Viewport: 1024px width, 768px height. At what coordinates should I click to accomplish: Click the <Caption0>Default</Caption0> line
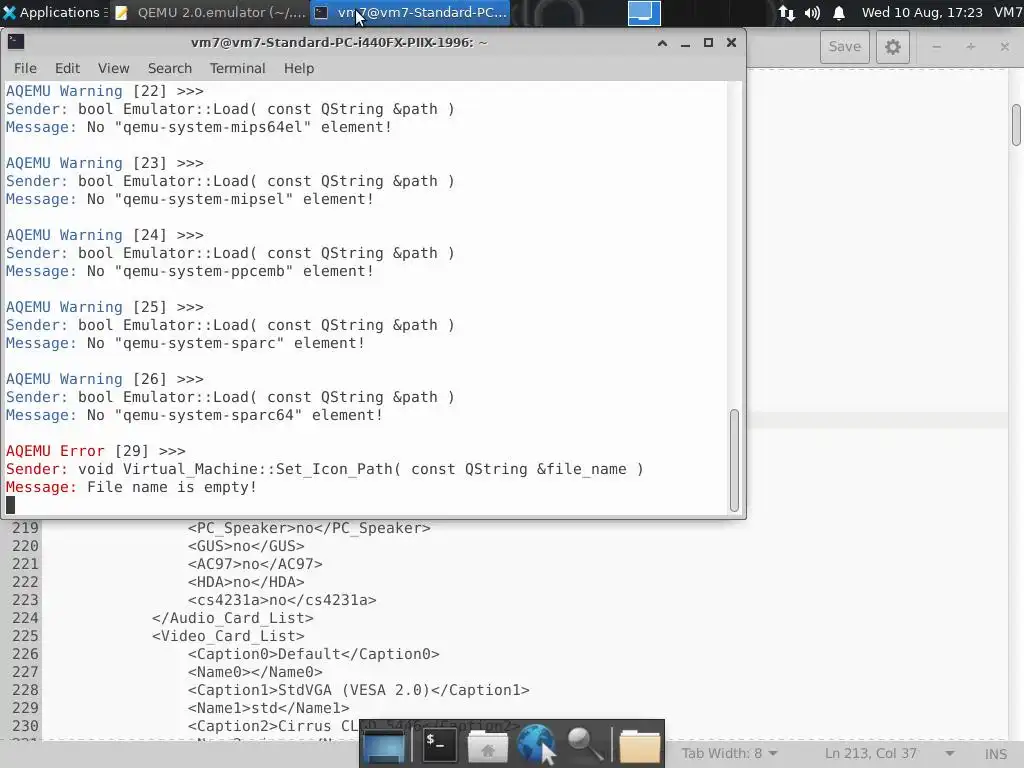(313, 654)
